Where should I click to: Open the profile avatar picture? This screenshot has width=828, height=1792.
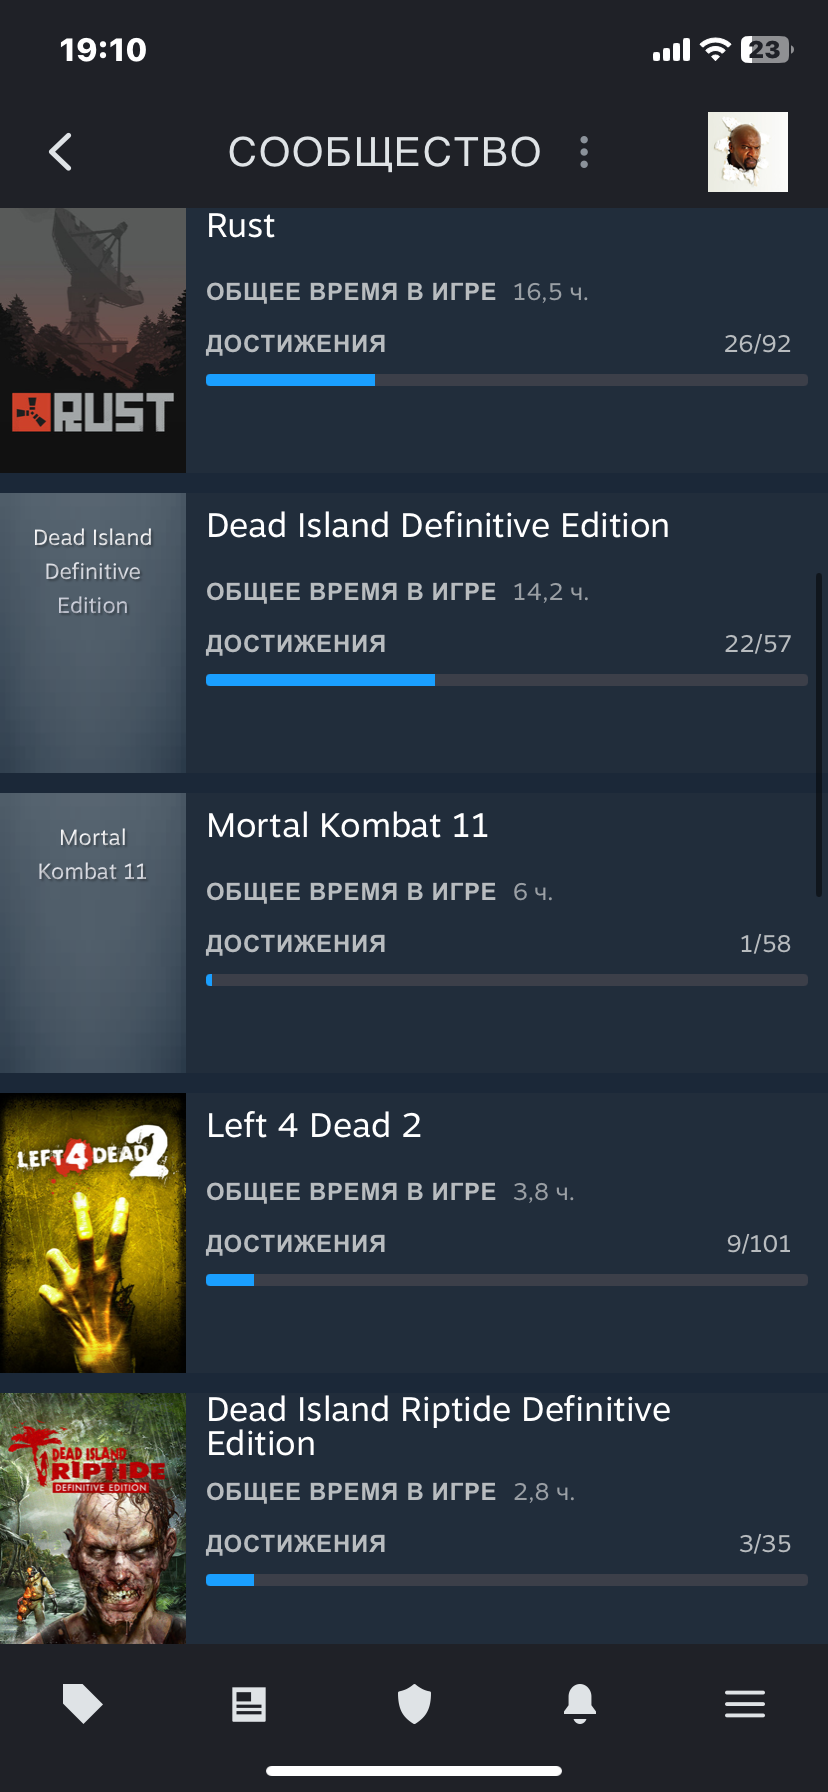click(748, 152)
